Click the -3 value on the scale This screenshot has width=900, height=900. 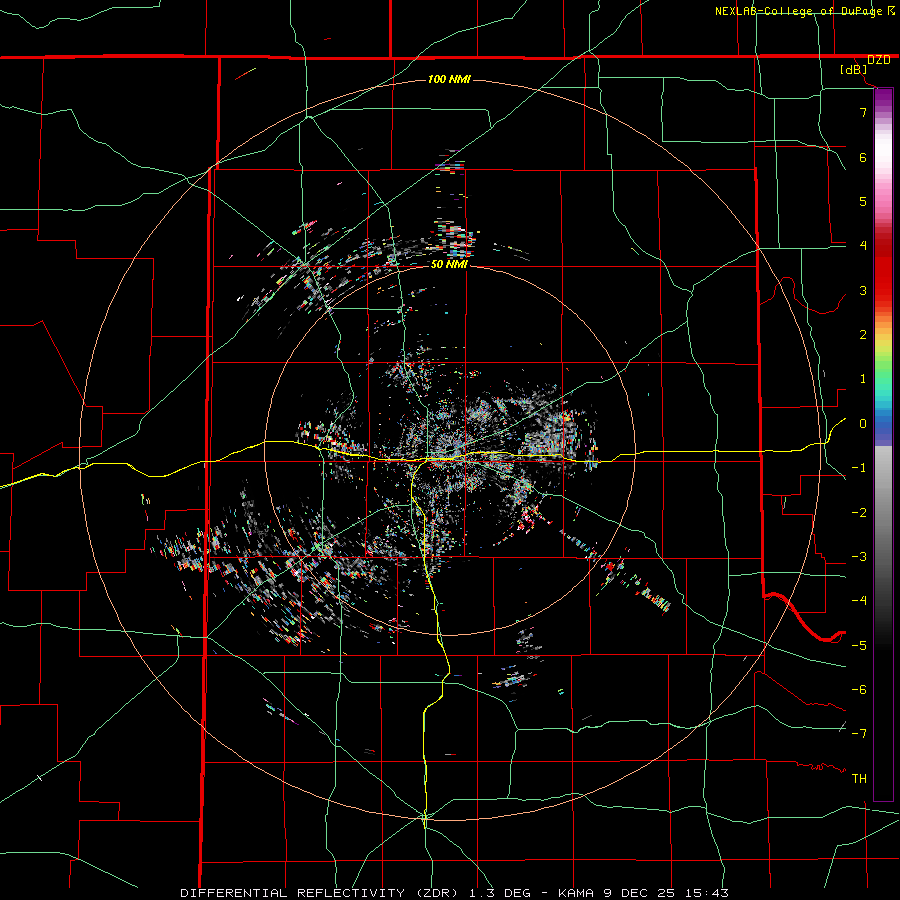(859, 557)
